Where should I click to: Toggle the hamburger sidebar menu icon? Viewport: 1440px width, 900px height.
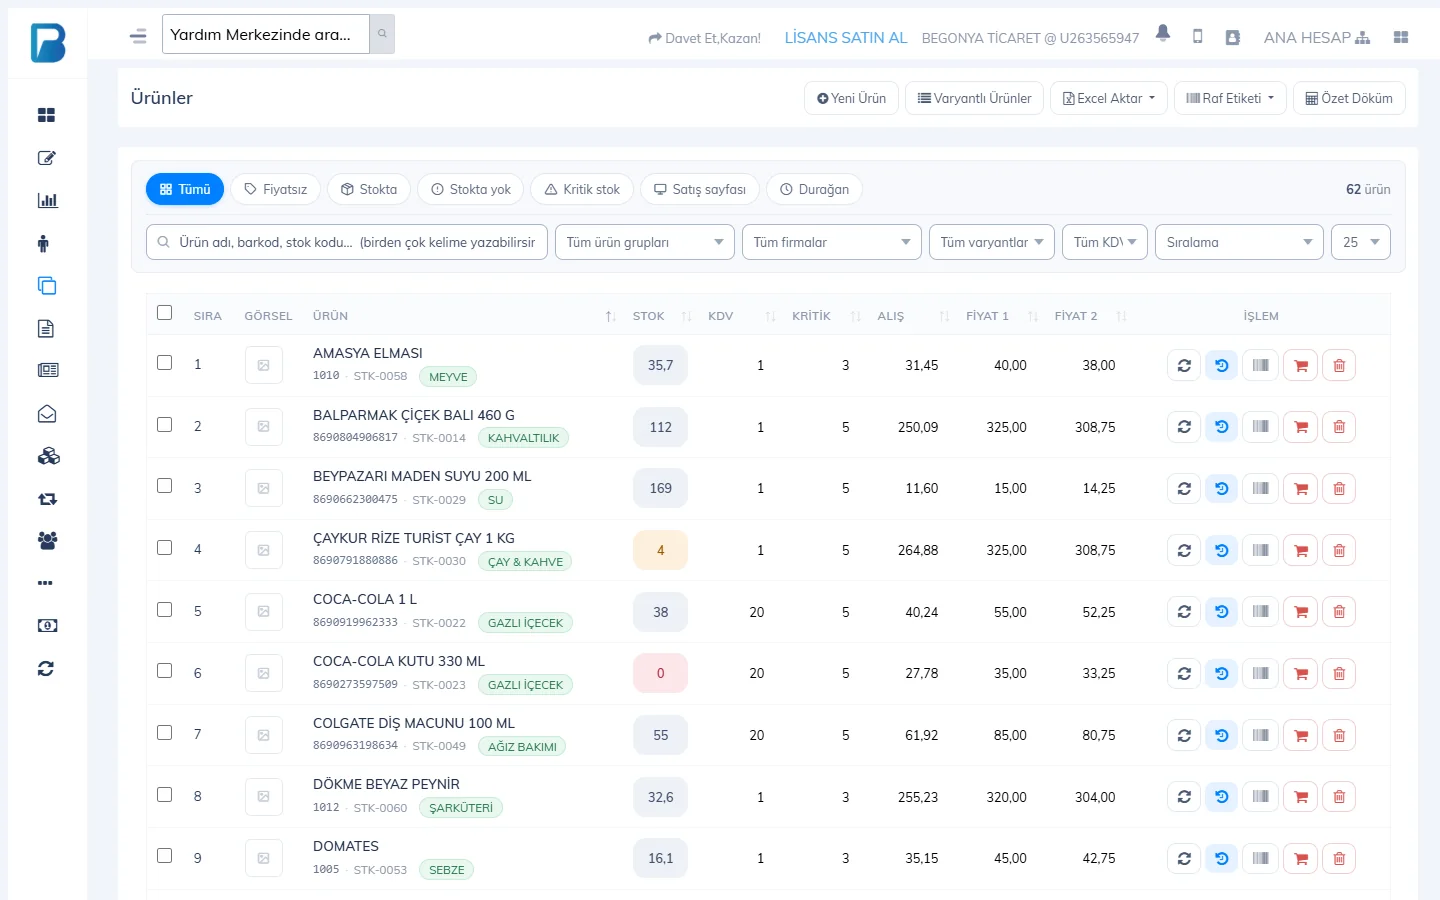click(138, 36)
